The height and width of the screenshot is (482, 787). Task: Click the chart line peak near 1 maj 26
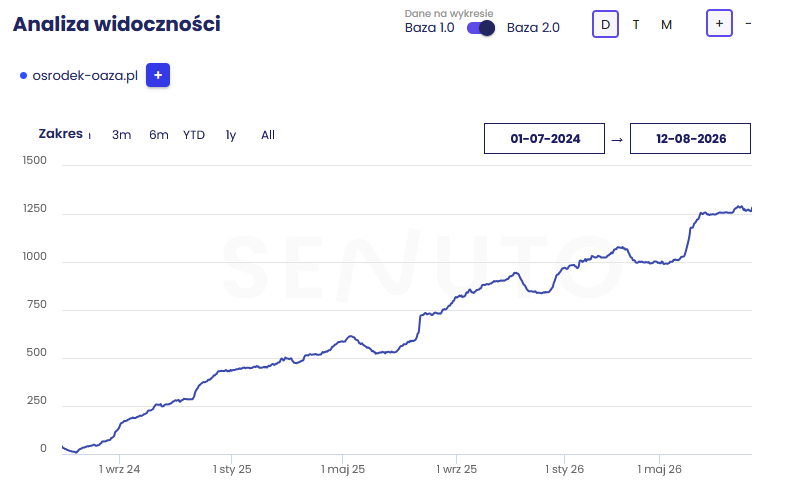621,247
